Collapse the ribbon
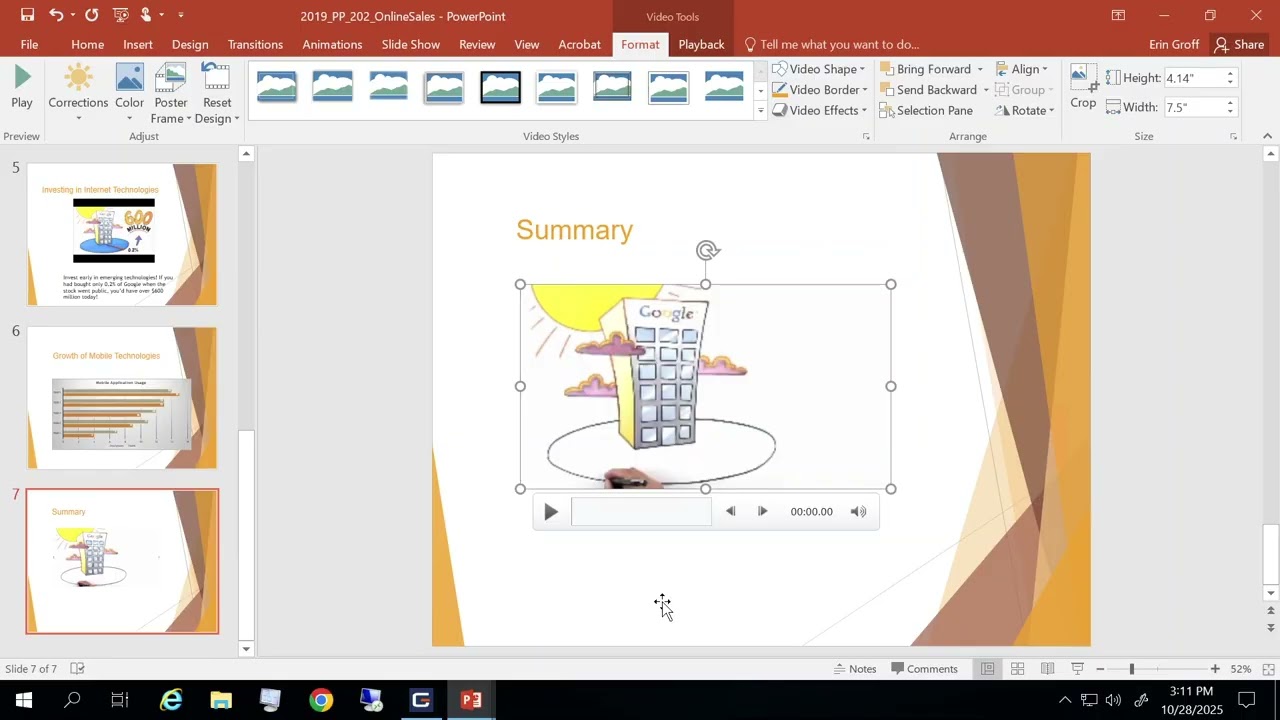This screenshot has height=720, width=1280. 1267,136
